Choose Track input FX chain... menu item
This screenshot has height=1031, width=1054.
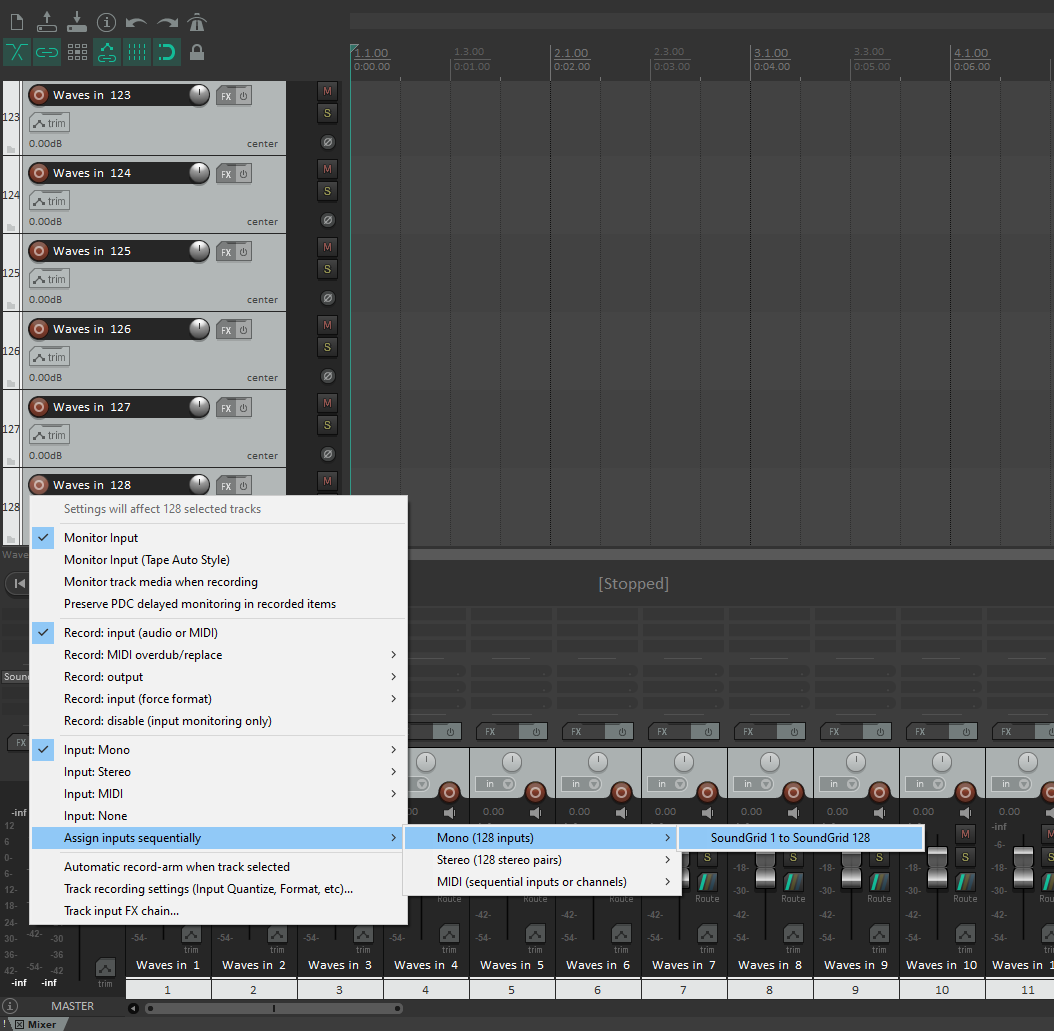(121, 911)
